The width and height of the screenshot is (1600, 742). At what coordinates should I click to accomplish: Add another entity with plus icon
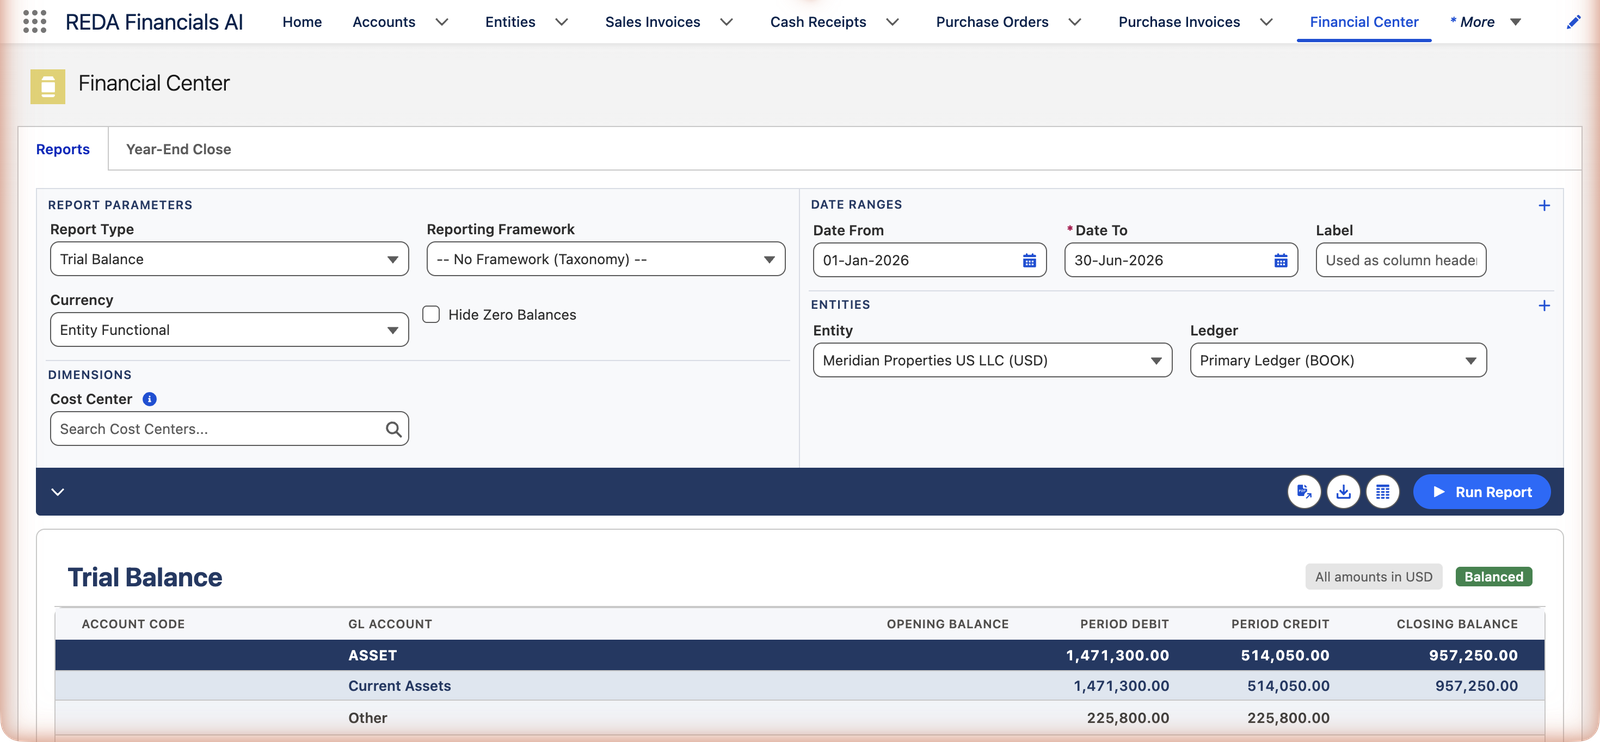1544,305
